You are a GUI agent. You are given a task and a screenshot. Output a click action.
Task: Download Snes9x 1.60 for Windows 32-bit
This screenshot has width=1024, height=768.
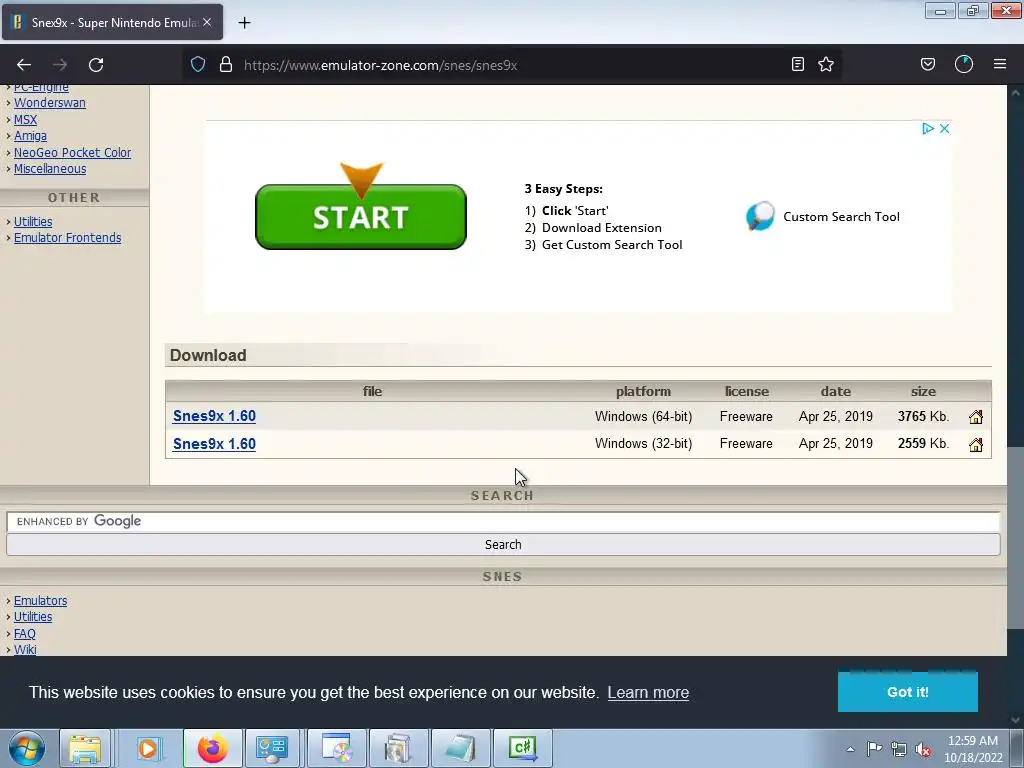(x=214, y=444)
